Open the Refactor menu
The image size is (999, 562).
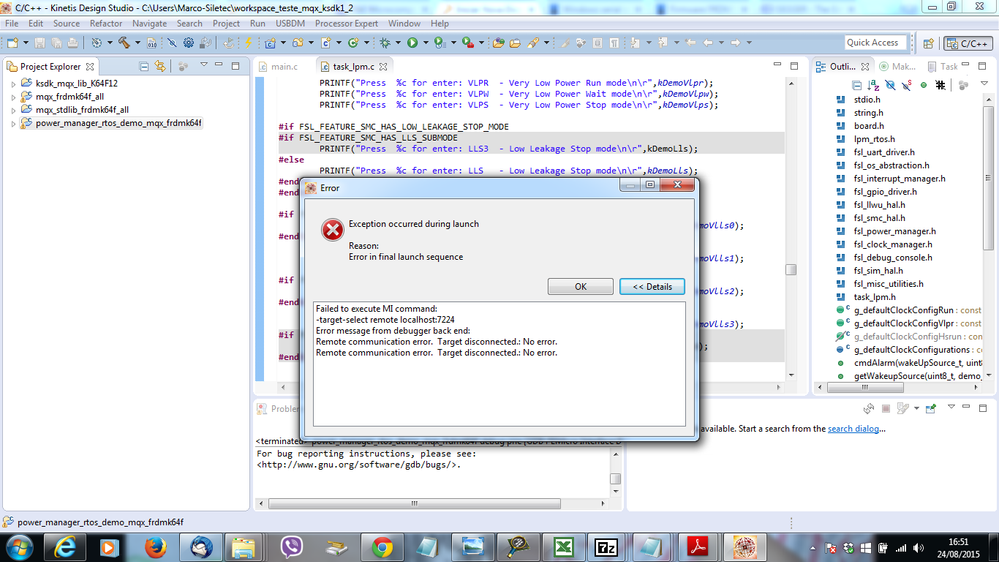(106, 24)
